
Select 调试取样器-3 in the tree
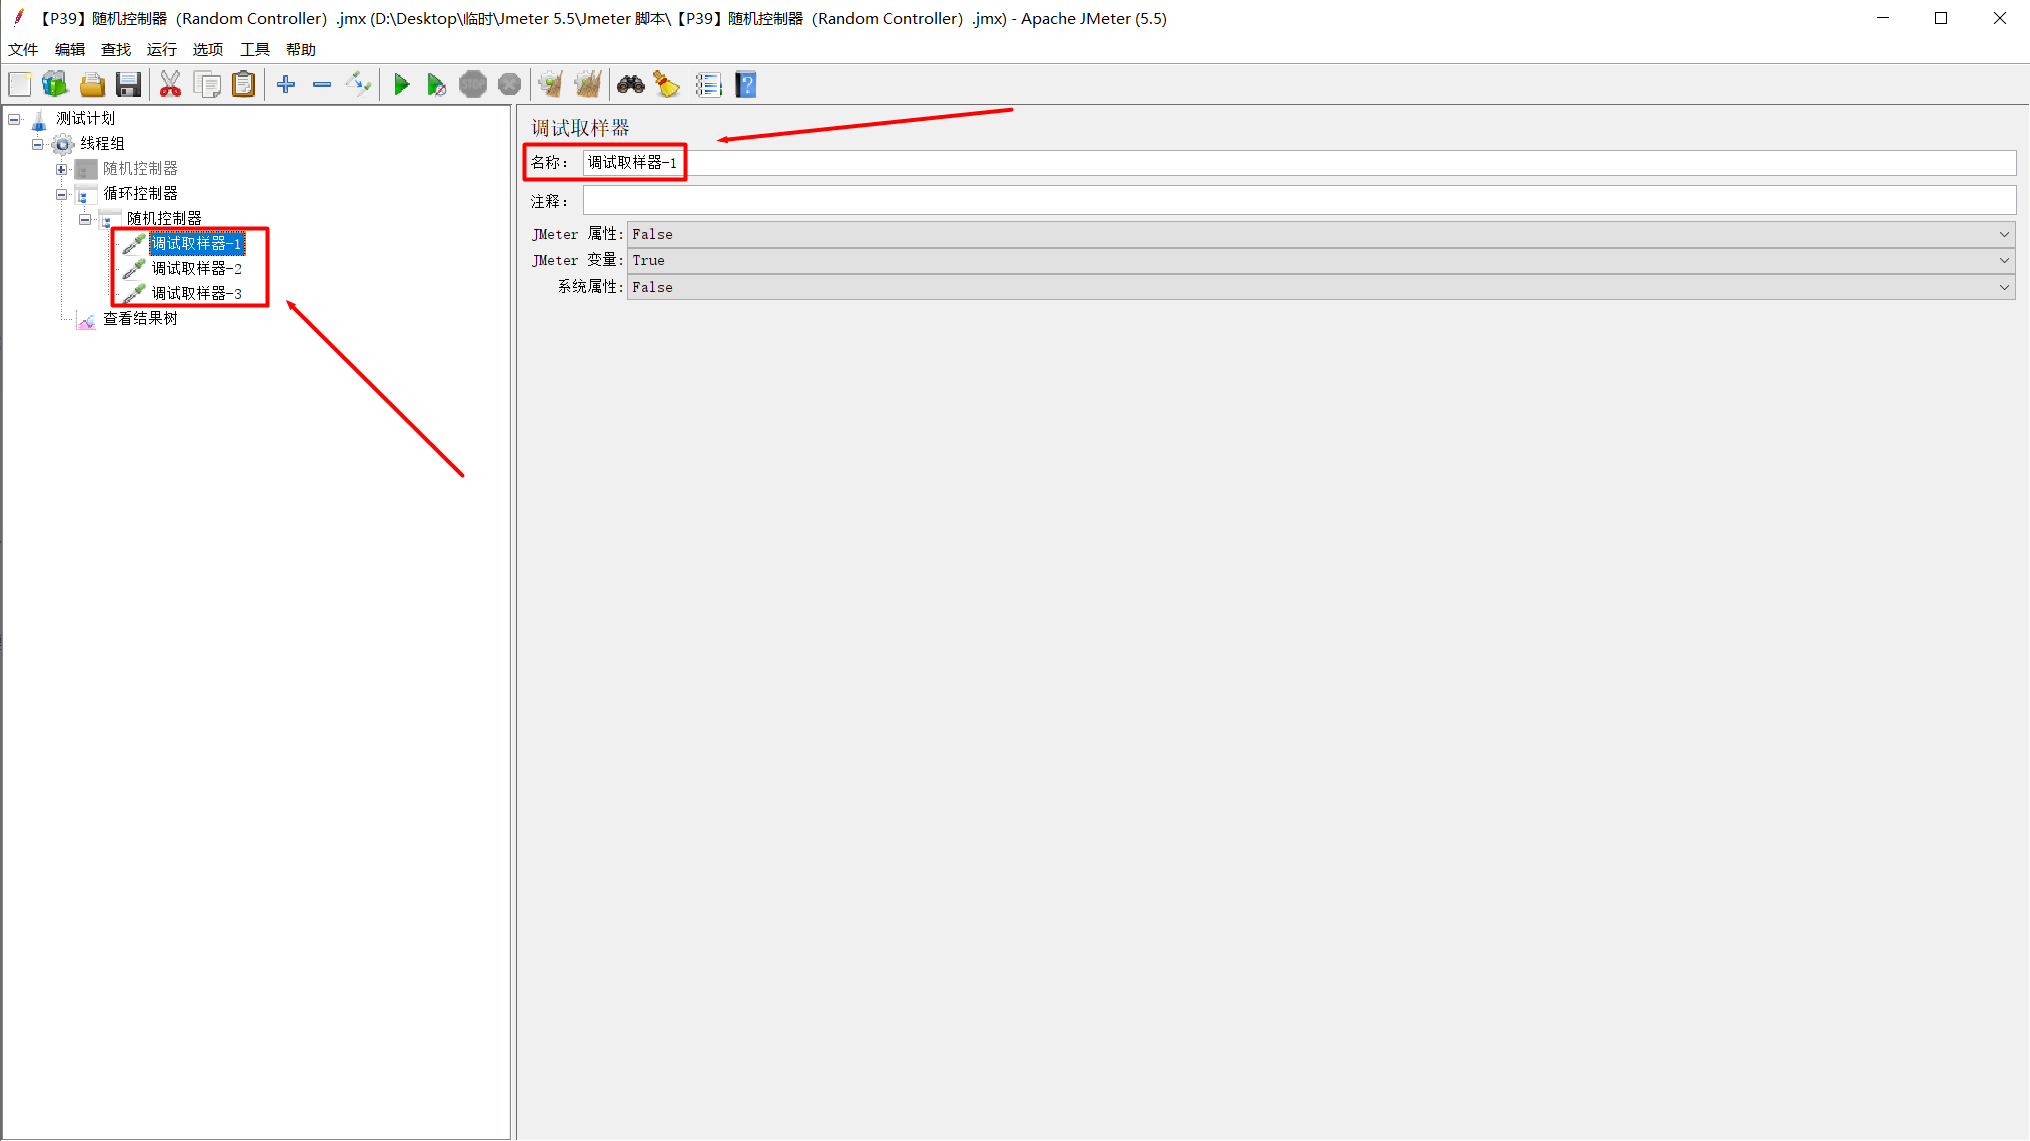click(197, 294)
